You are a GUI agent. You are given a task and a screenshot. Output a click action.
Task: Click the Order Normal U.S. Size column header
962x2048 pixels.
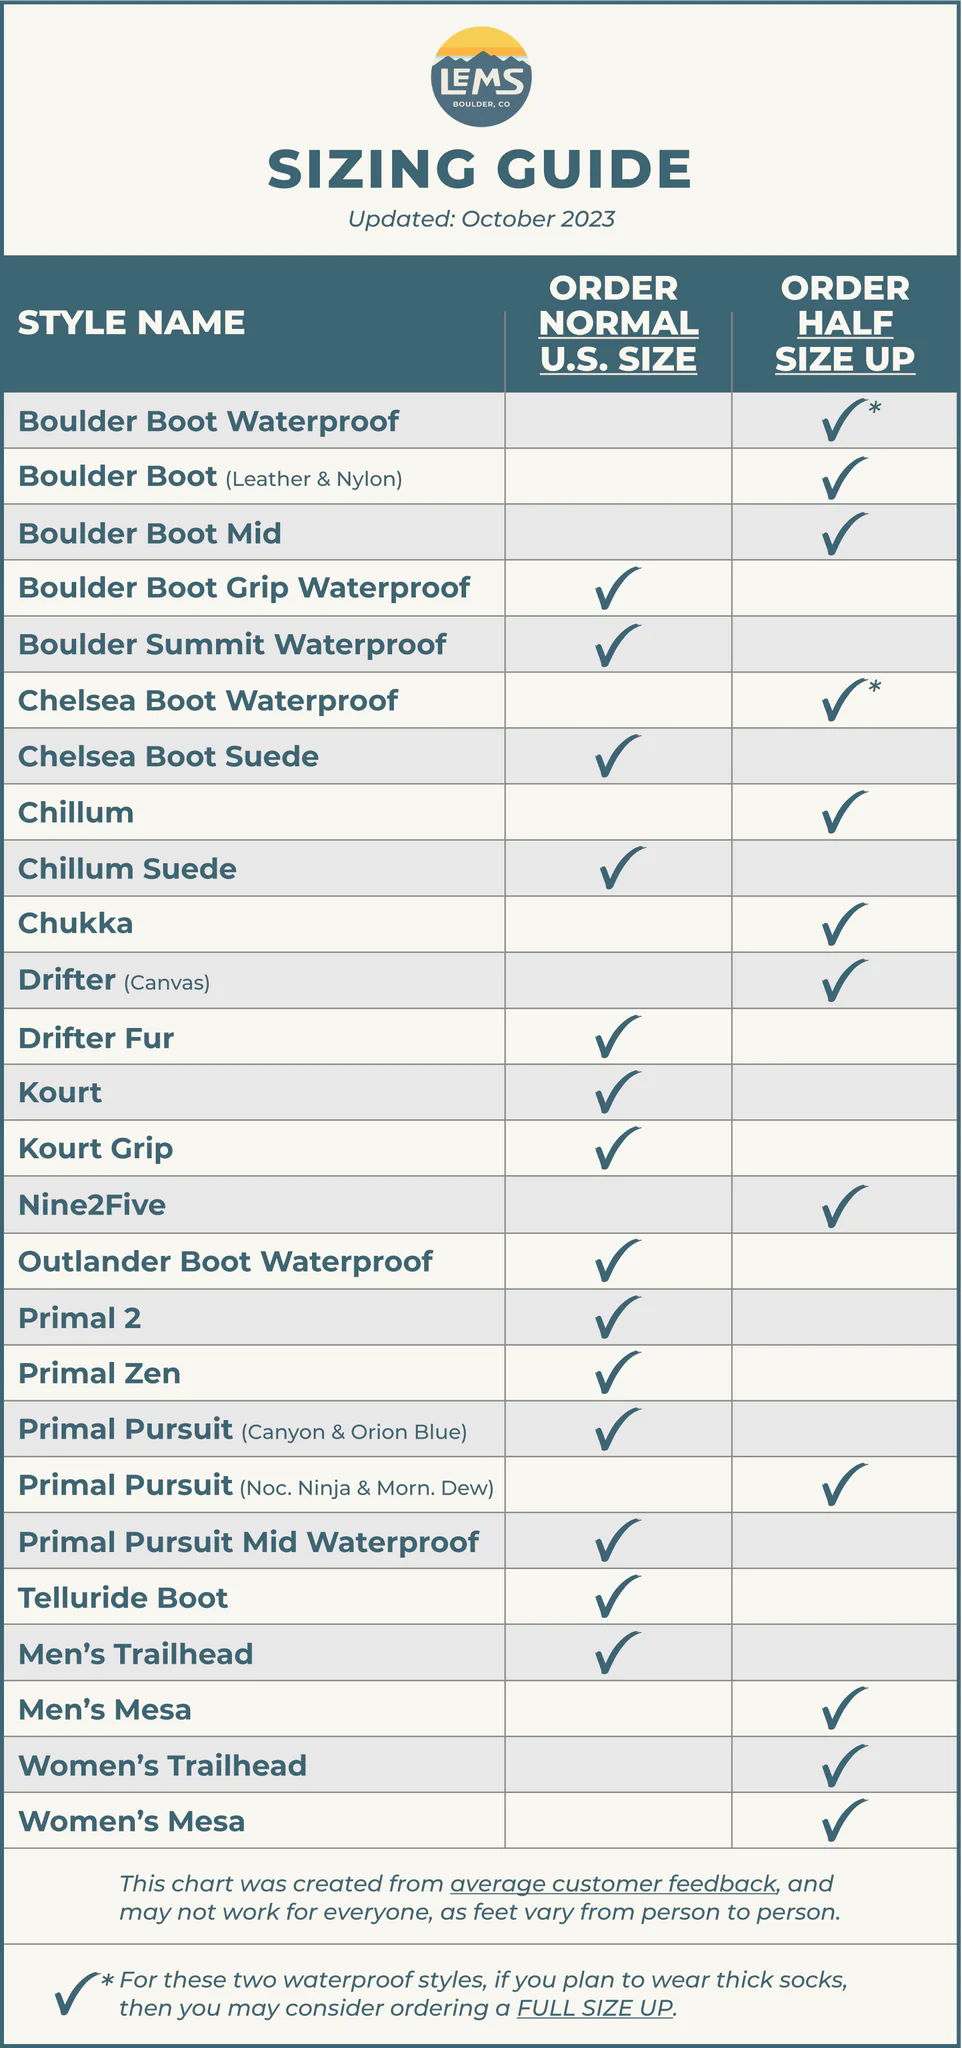(617, 323)
